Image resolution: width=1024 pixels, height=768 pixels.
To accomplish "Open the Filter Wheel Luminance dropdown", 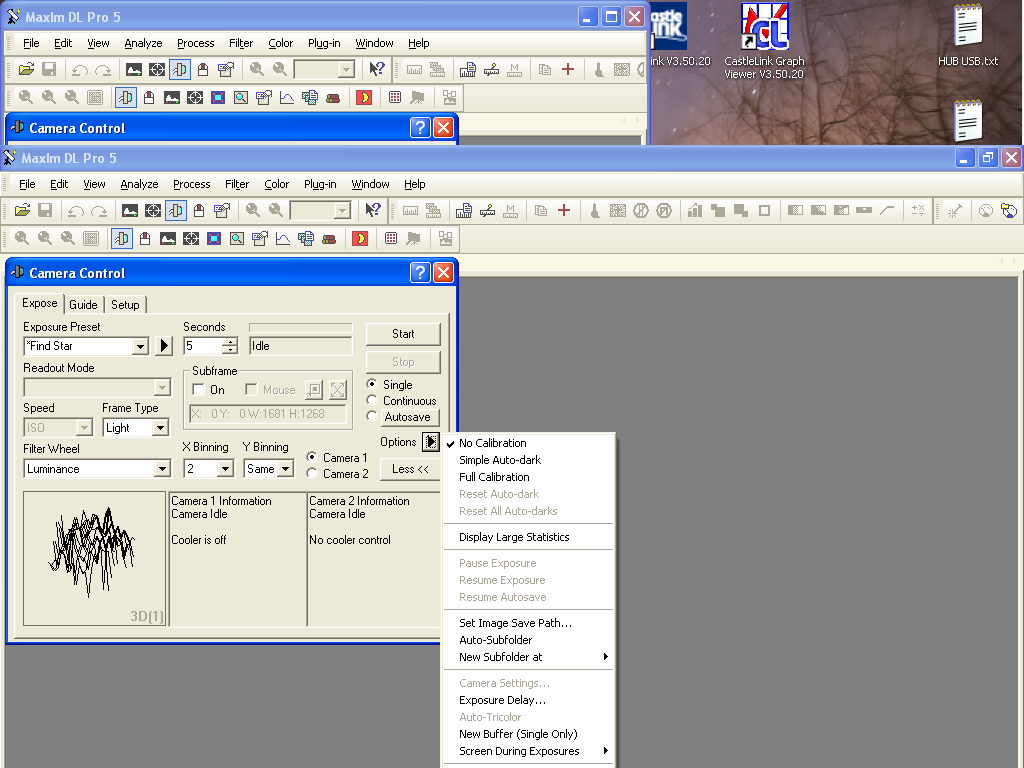I will [162, 469].
